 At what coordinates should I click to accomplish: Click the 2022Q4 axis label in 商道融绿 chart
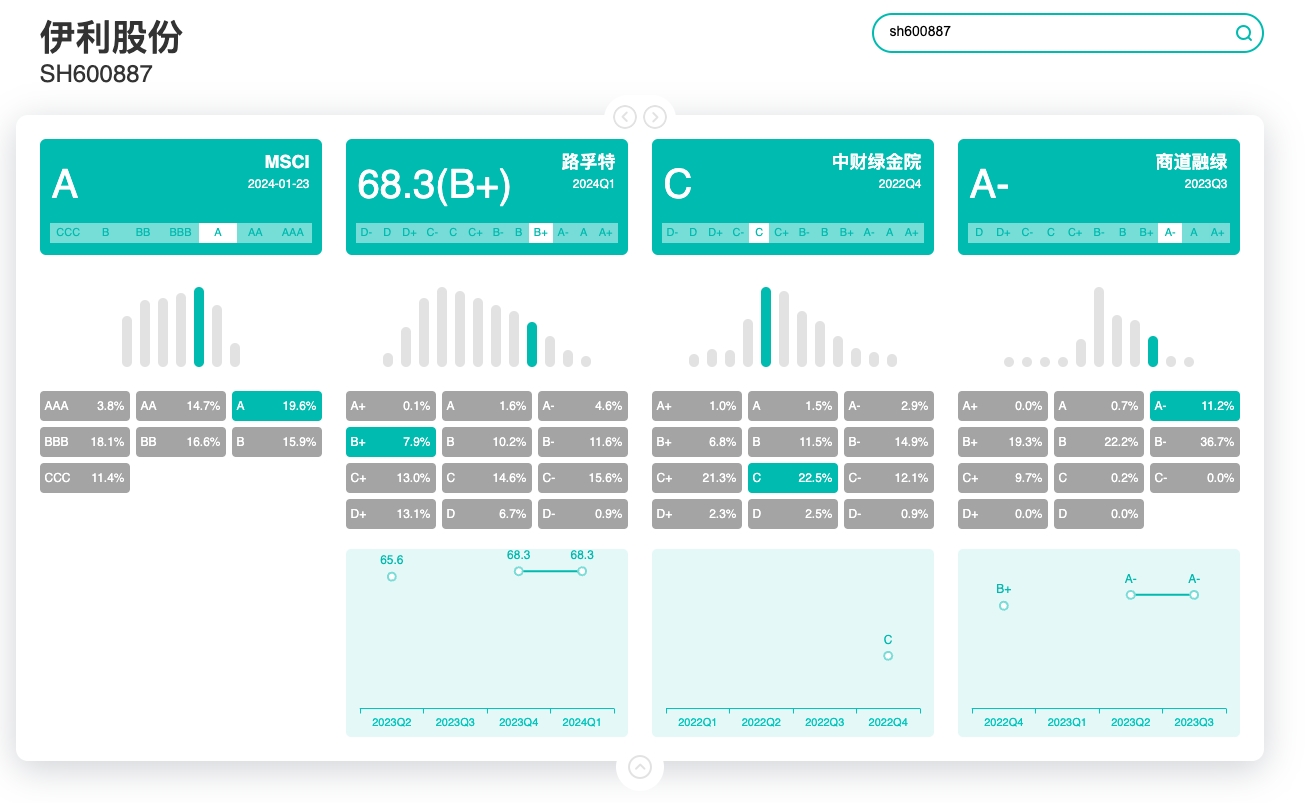(x=1004, y=722)
